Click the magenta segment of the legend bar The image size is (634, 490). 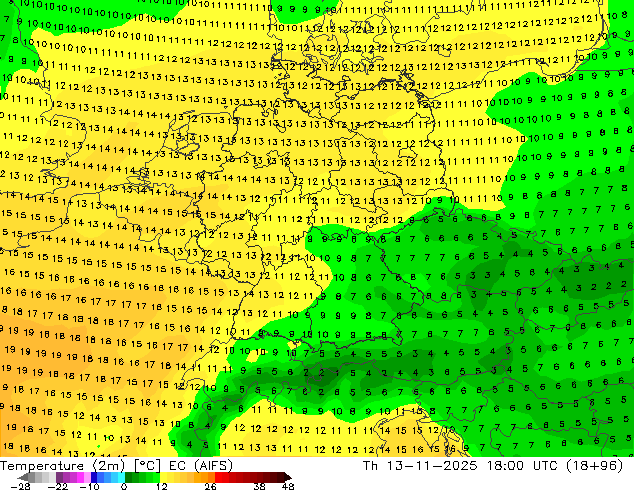point(80,477)
